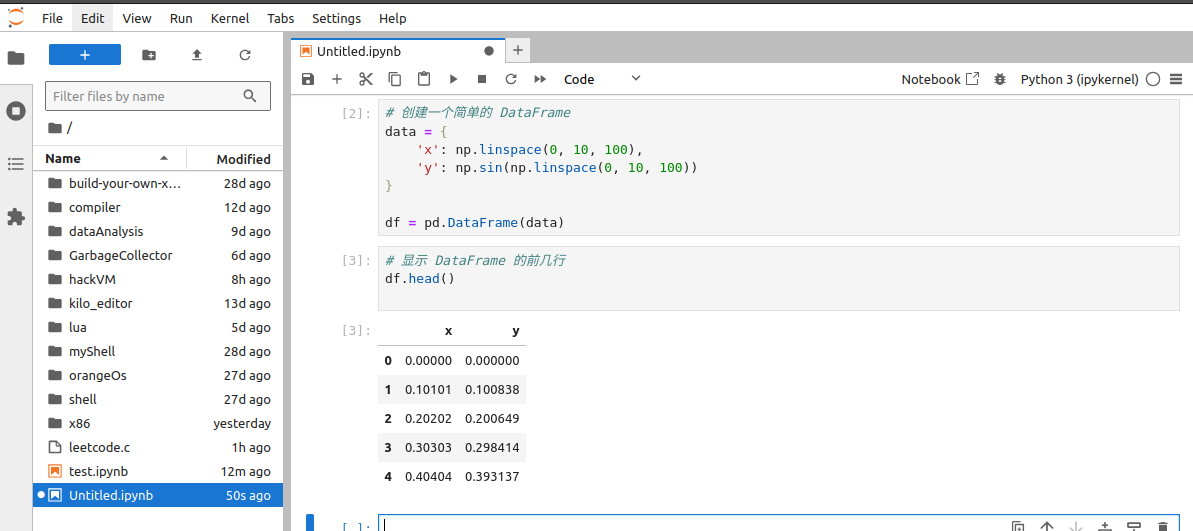Click the root folder breadcrumb icon
The image size is (1193, 531).
pyautogui.click(x=54, y=128)
